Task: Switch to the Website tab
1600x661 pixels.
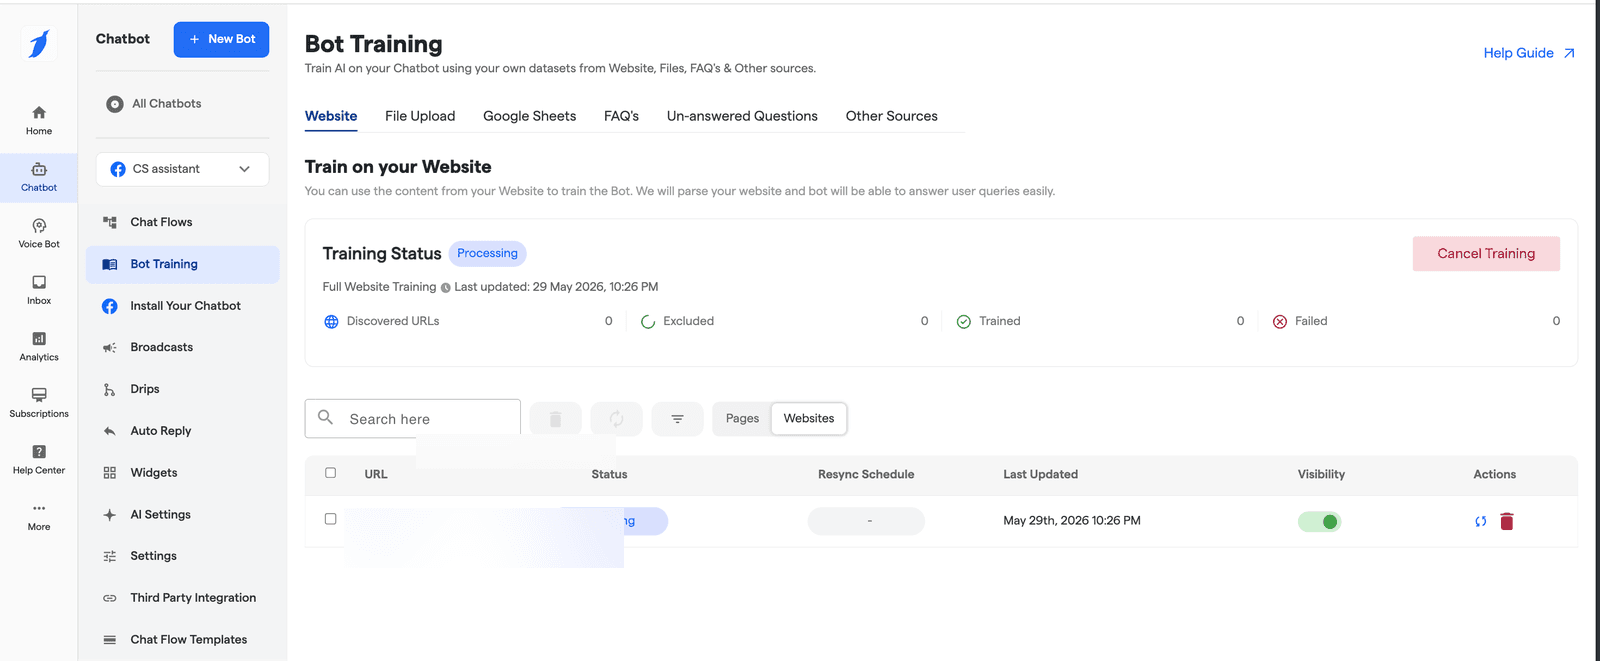Action: [x=331, y=116]
